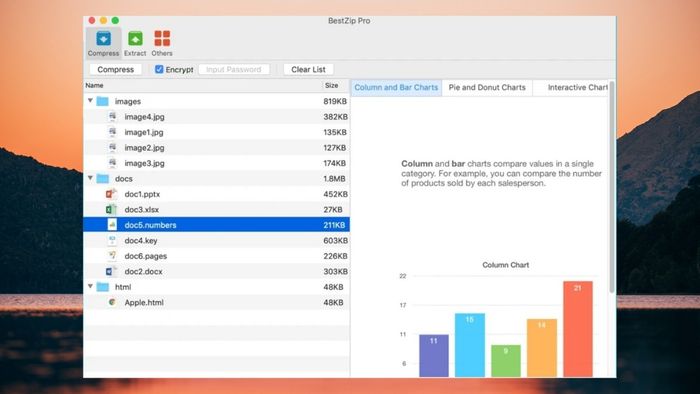Click the docs folder icon
The image size is (700, 394).
pos(103,178)
